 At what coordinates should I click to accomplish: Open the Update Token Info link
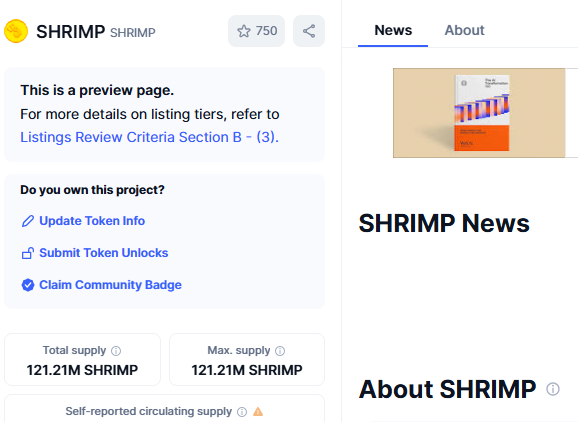coord(92,221)
